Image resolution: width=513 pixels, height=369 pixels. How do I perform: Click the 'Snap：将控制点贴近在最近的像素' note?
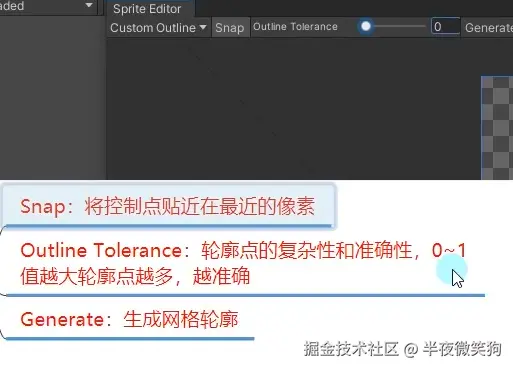point(168,206)
